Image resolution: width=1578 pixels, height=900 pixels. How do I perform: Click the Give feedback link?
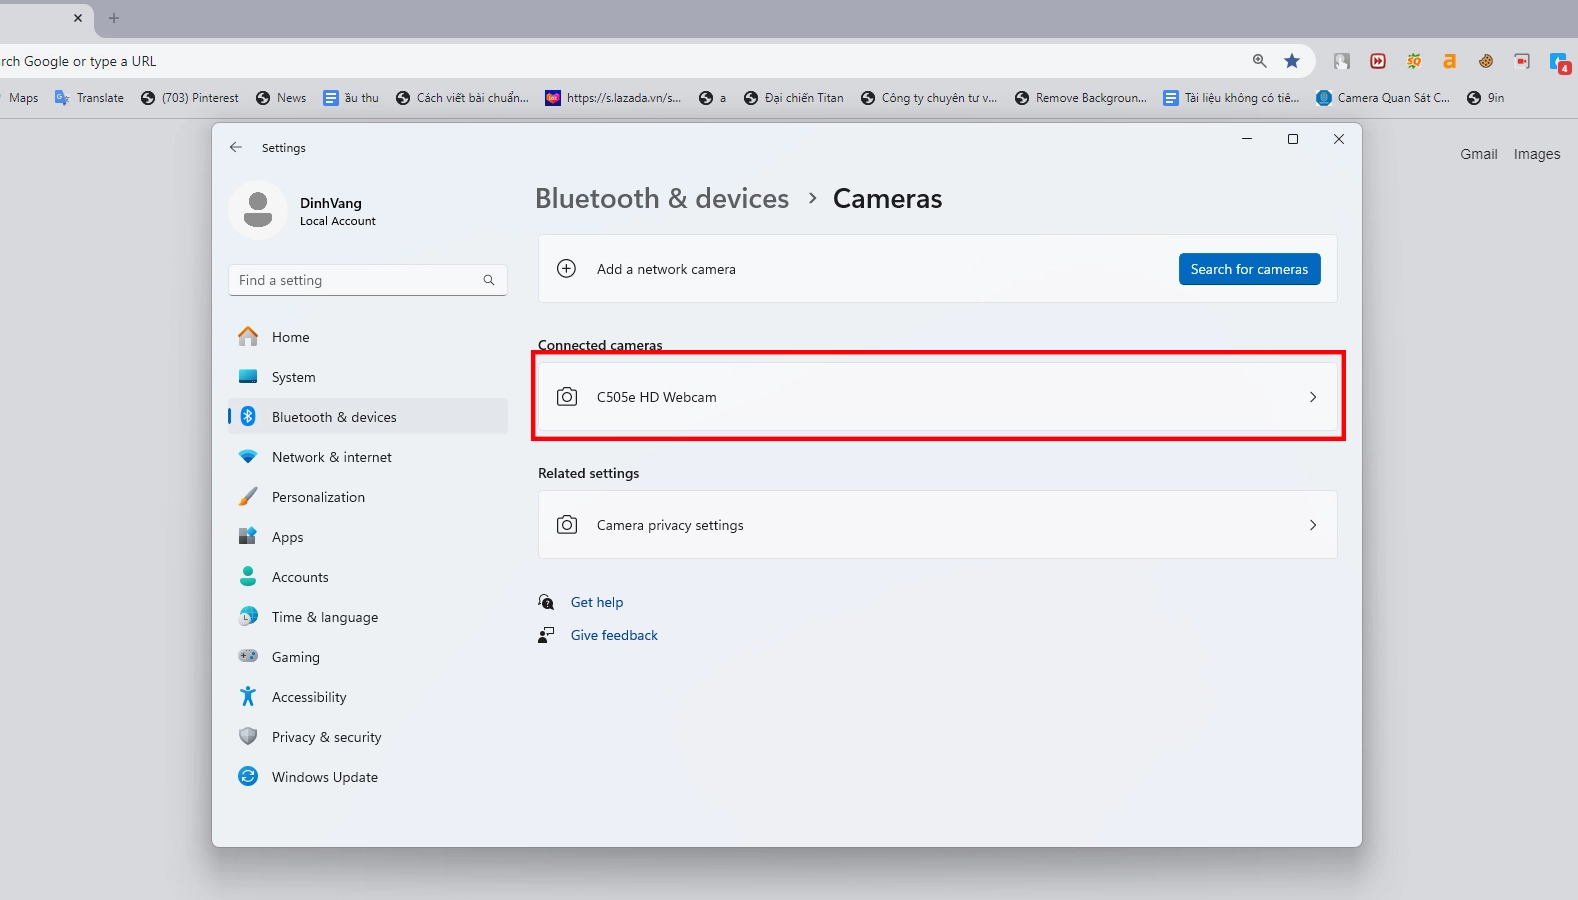[614, 635]
